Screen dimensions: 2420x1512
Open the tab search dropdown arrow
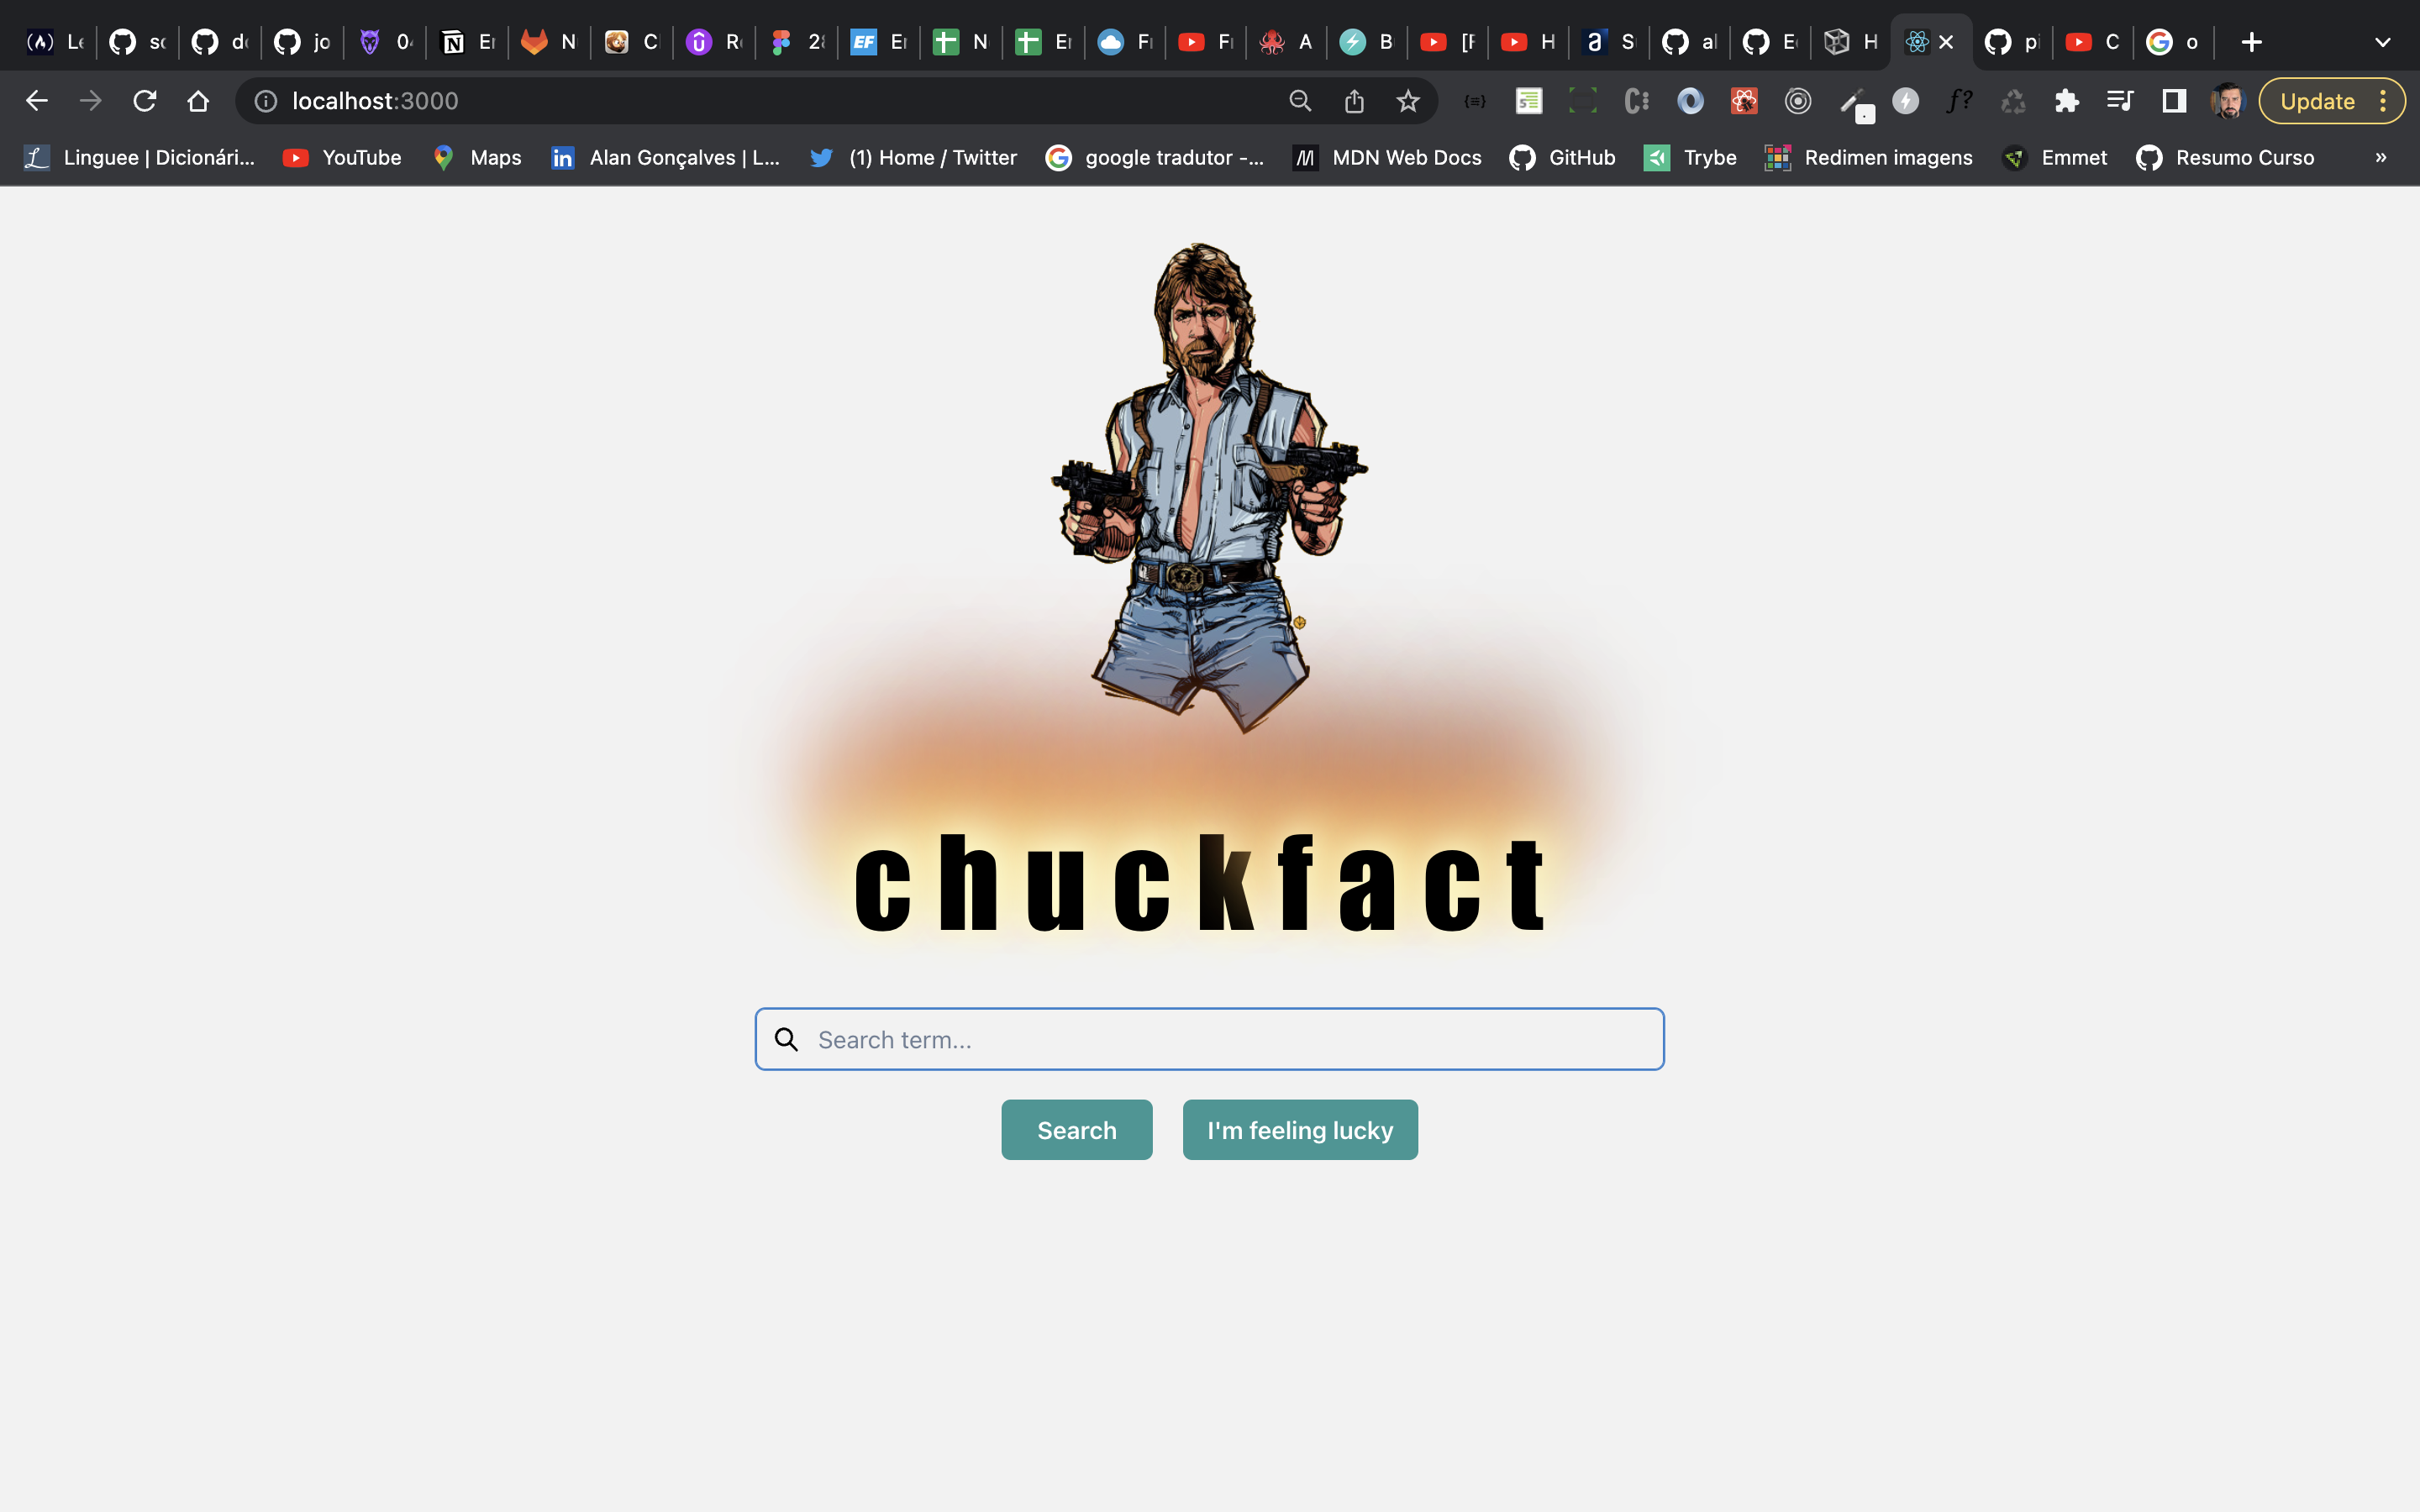(2383, 42)
